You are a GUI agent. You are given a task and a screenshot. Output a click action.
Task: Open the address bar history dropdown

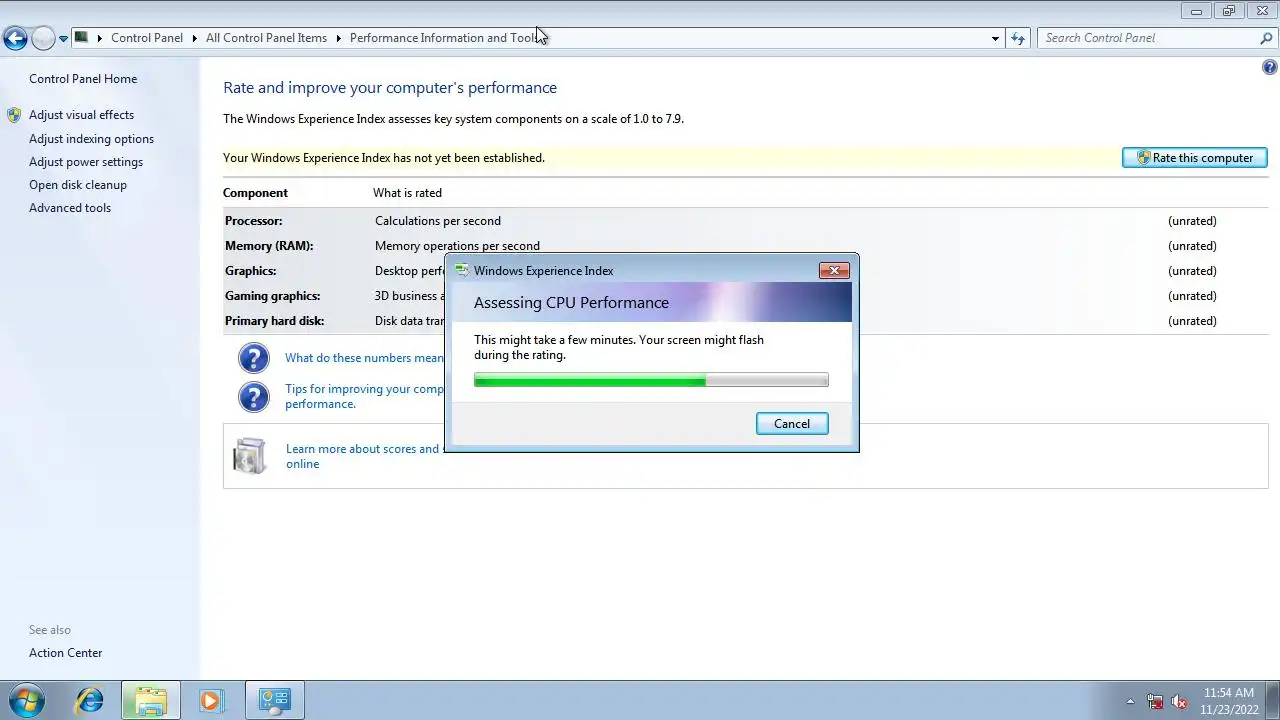pos(995,38)
